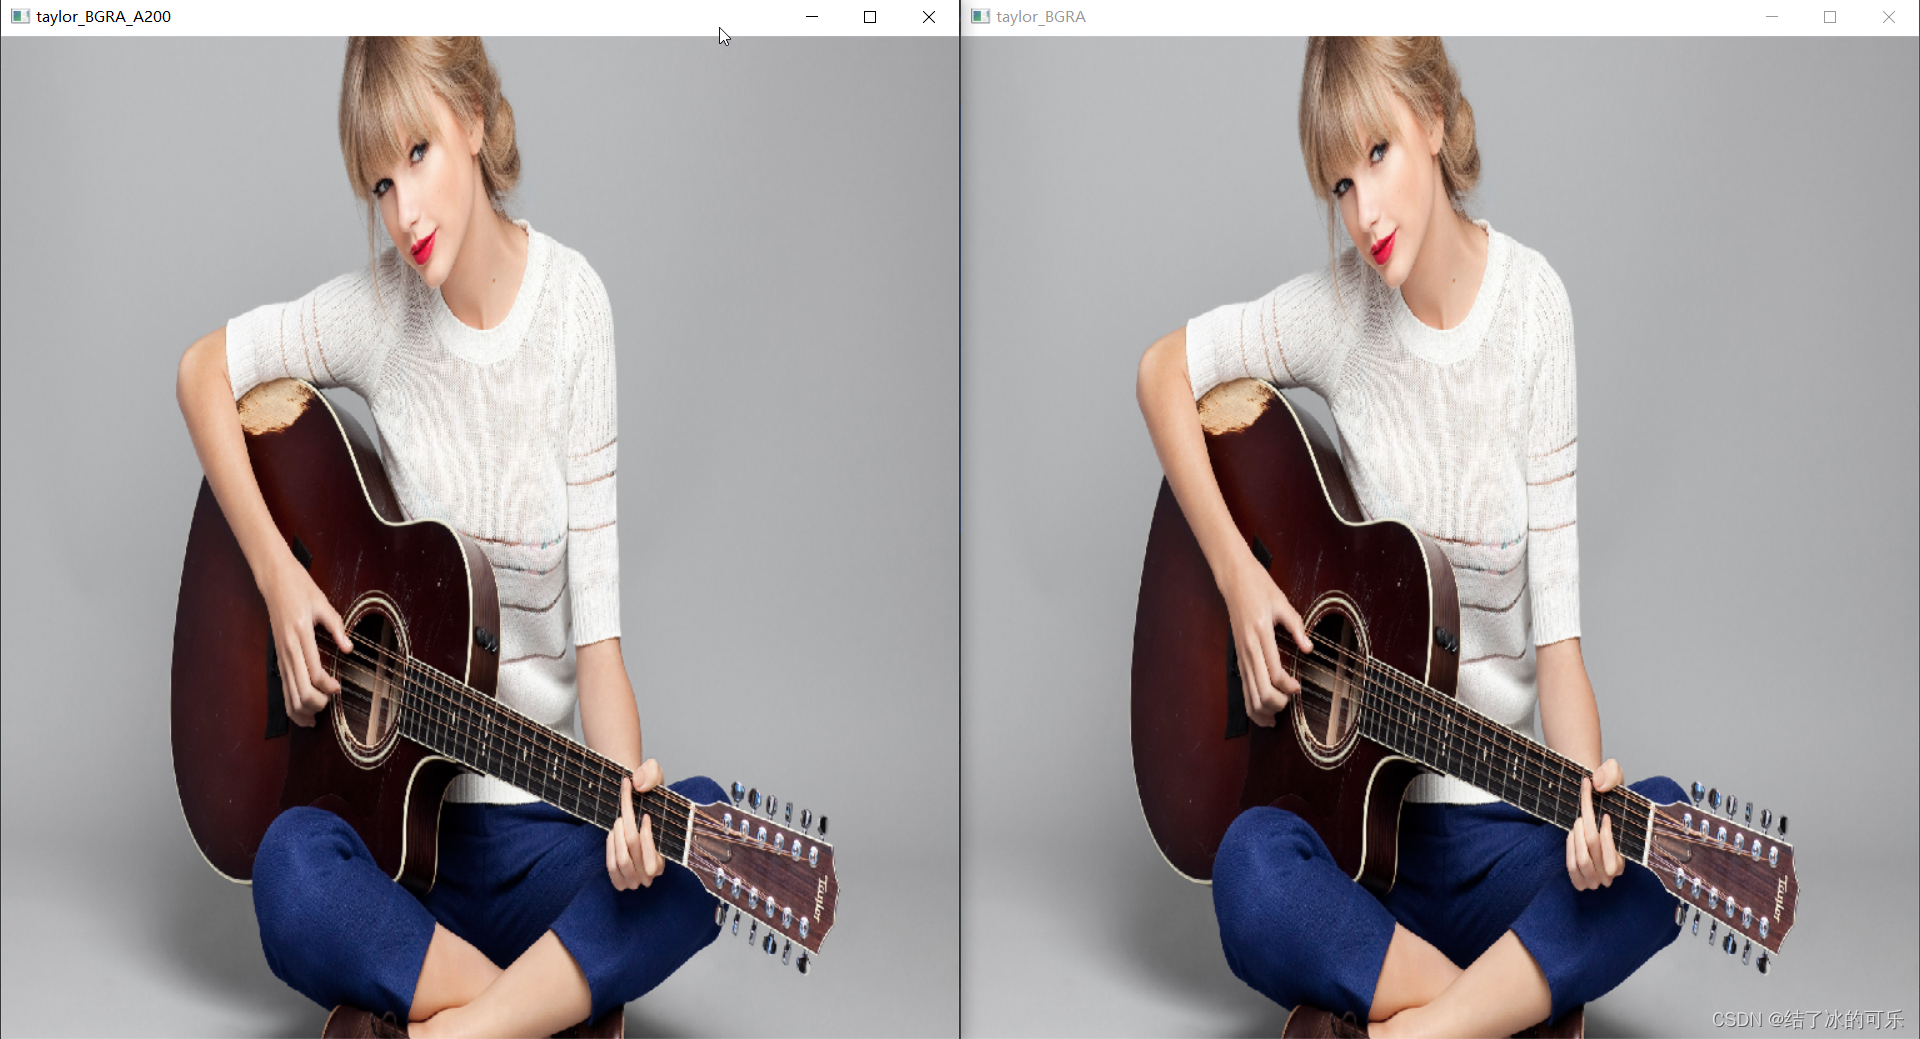Click the image in taylor_BGRA_A200 window

480,537
